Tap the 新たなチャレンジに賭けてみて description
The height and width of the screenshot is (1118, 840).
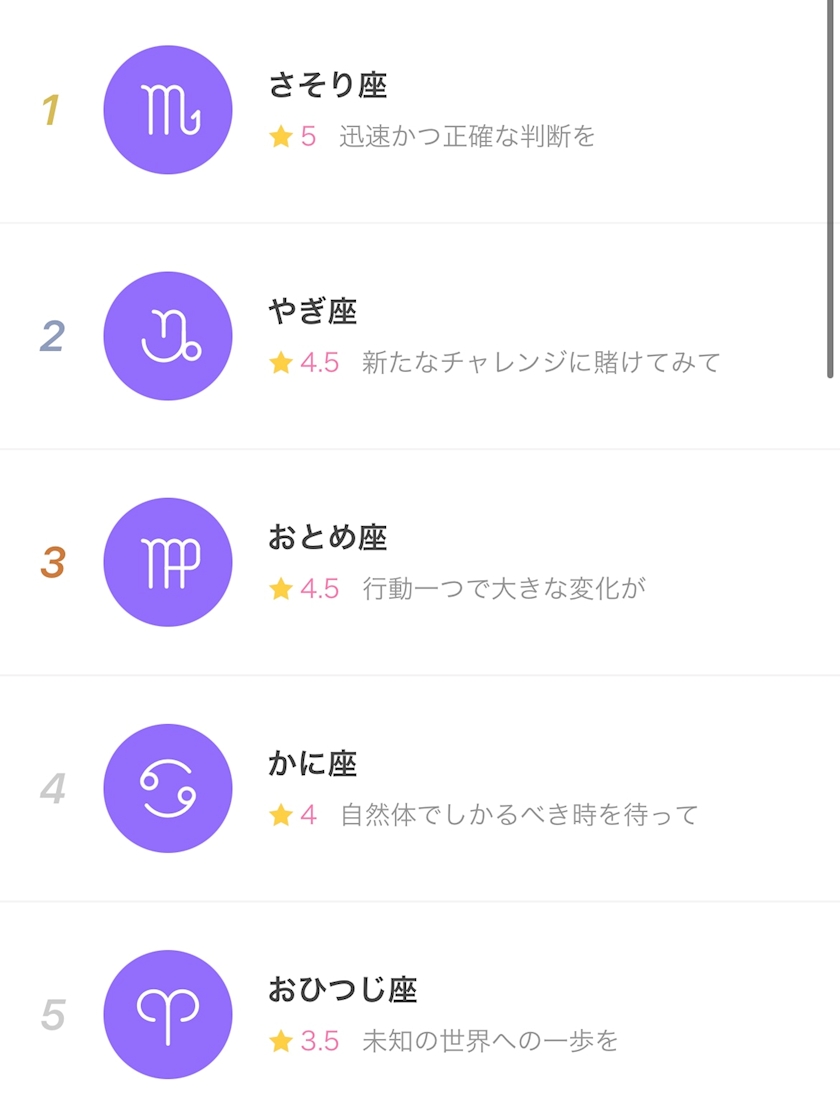tap(541, 363)
